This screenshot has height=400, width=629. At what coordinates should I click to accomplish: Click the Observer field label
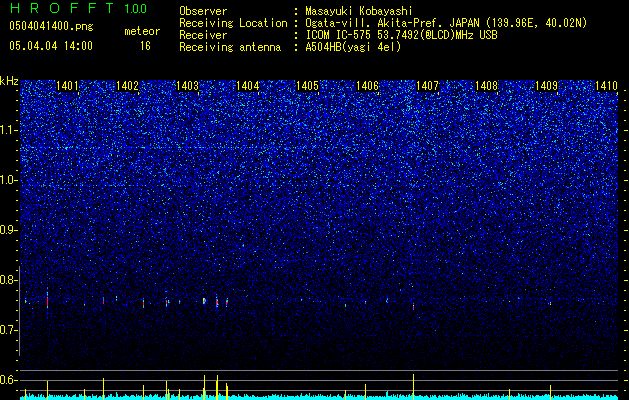[x=203, y=11]
